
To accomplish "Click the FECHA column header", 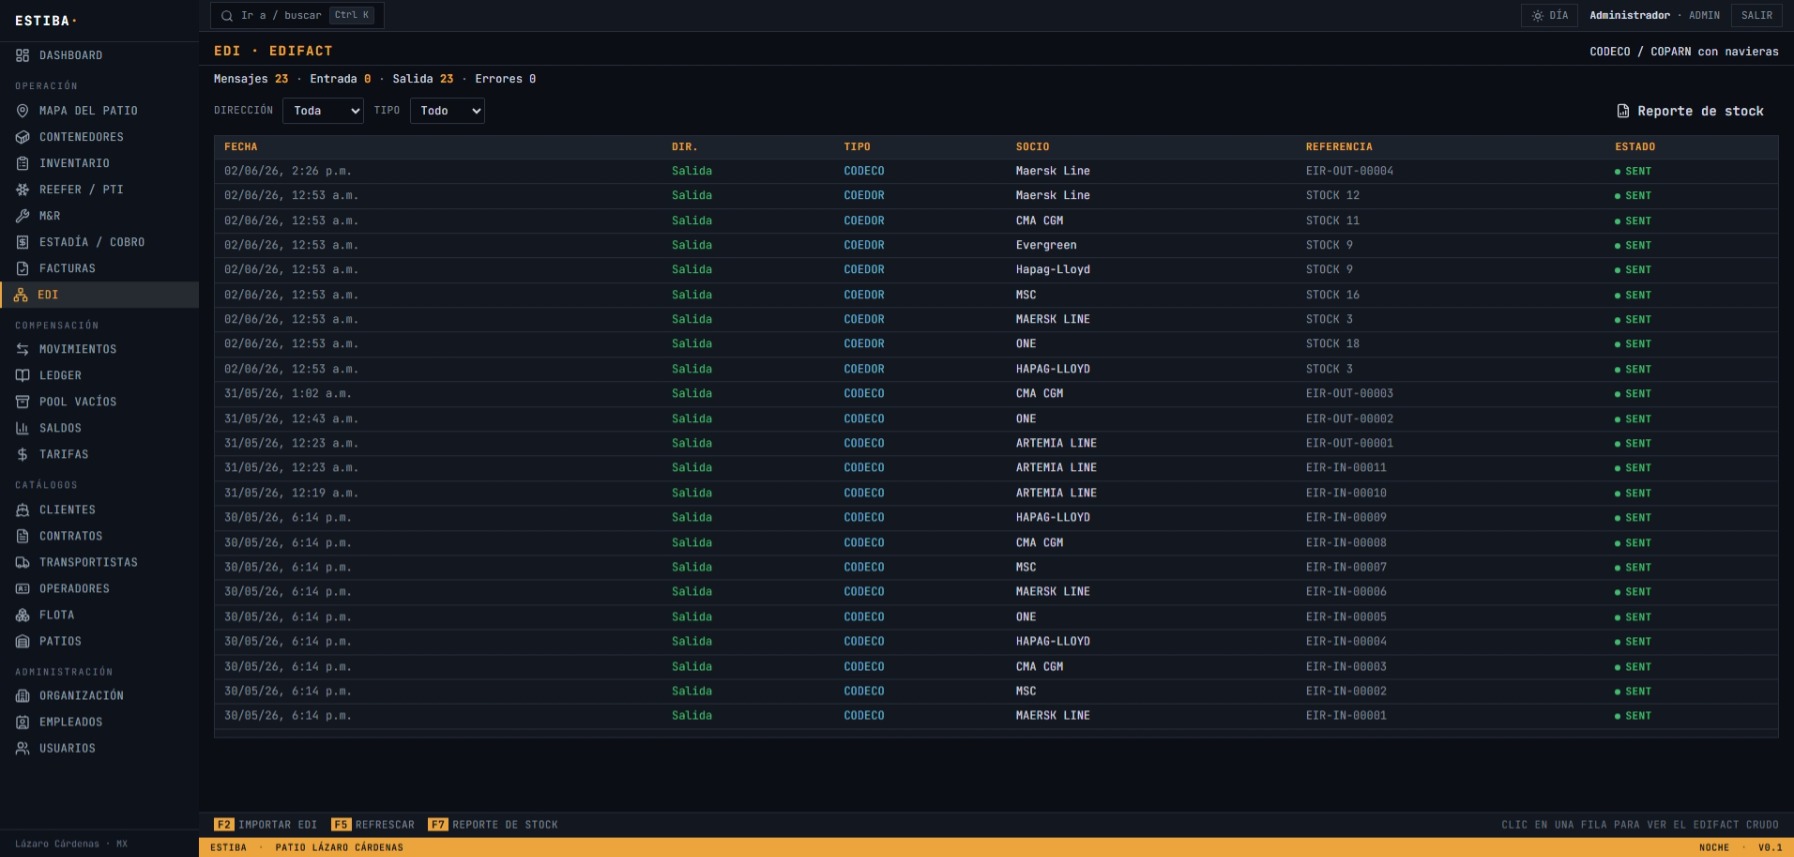I will (241, 147).
